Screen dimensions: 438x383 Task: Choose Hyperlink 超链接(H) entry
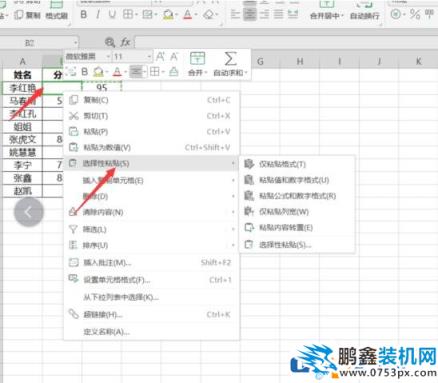[x=151, y=314]
